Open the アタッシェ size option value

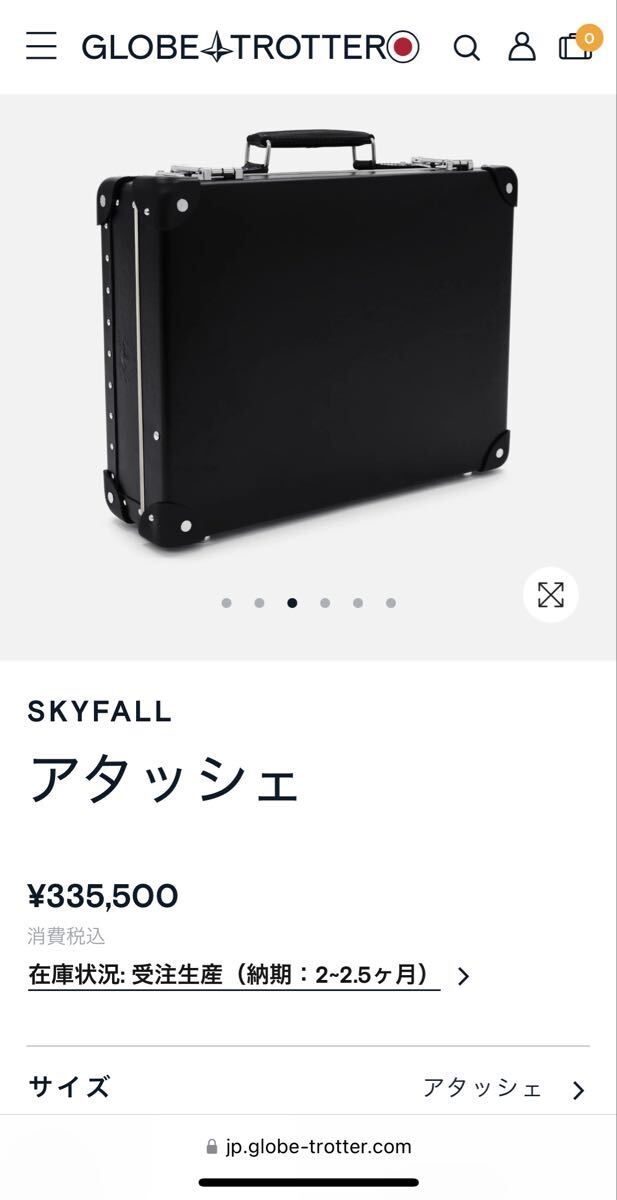pyautogui.click(x=482, y=1088)
